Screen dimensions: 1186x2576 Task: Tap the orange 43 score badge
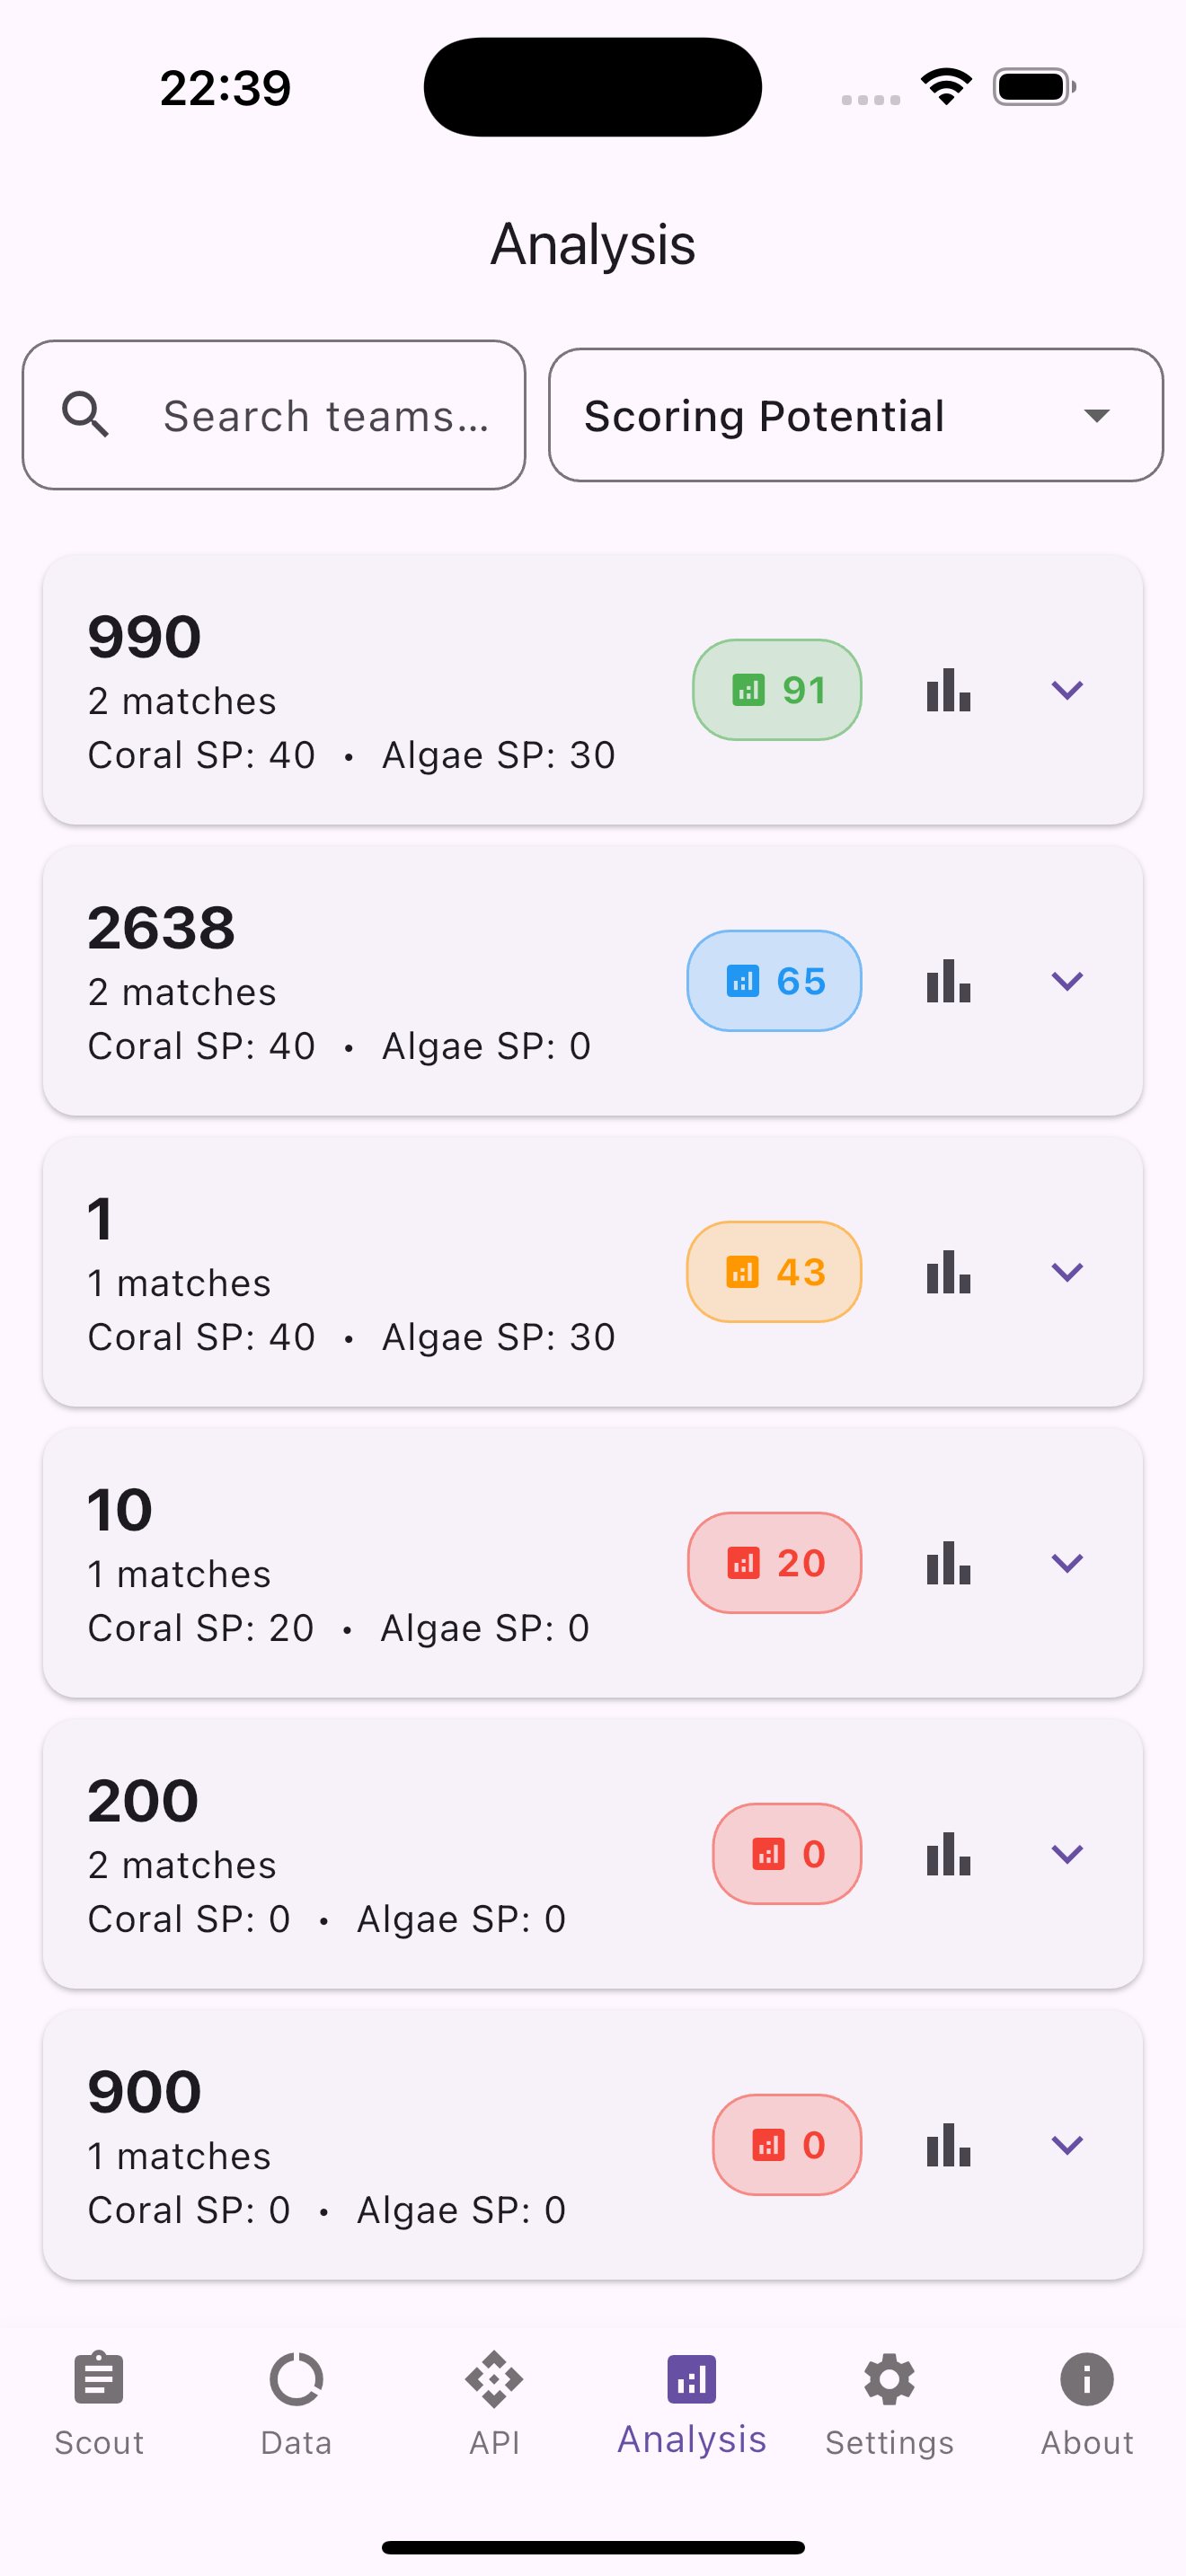[774, 1272]
